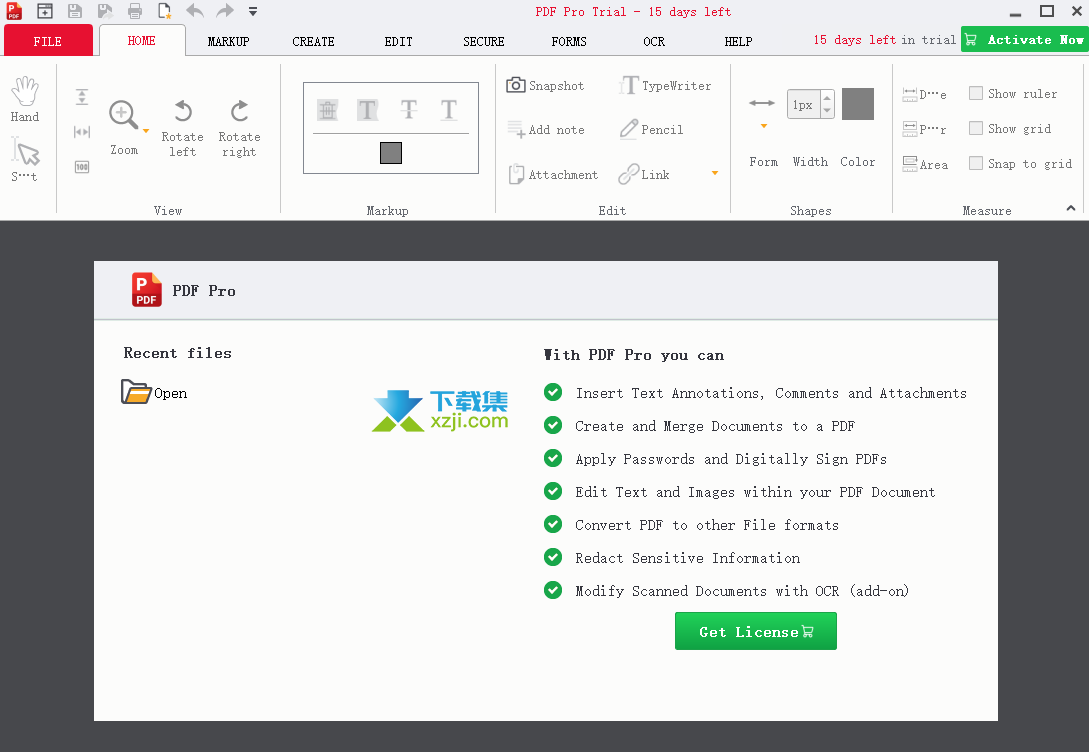This screenshot has width=1089, height=752.
Task: Click the Redo arrow
Action: [225, 11]
